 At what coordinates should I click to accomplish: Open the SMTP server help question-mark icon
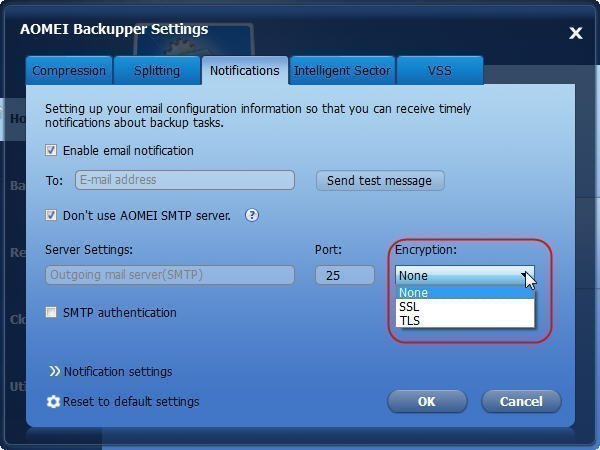[x=252, y=215]
